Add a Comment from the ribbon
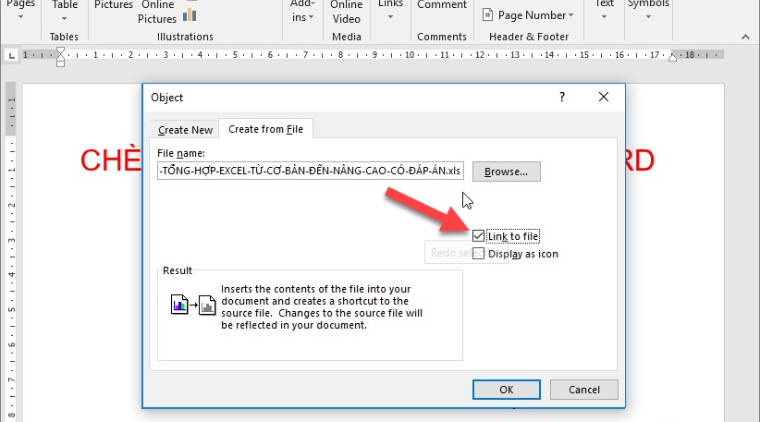Viewport: 760px width, 422px height. click(442, 5)
